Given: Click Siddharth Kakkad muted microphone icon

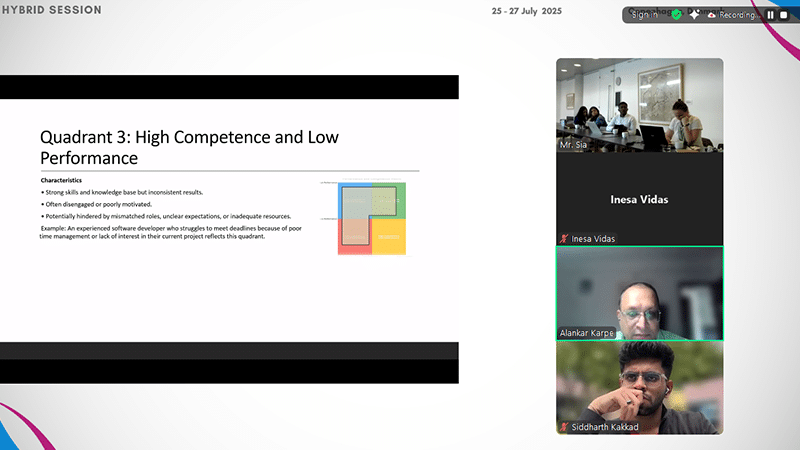Looking at the screenshot, I should coord(564,427).
